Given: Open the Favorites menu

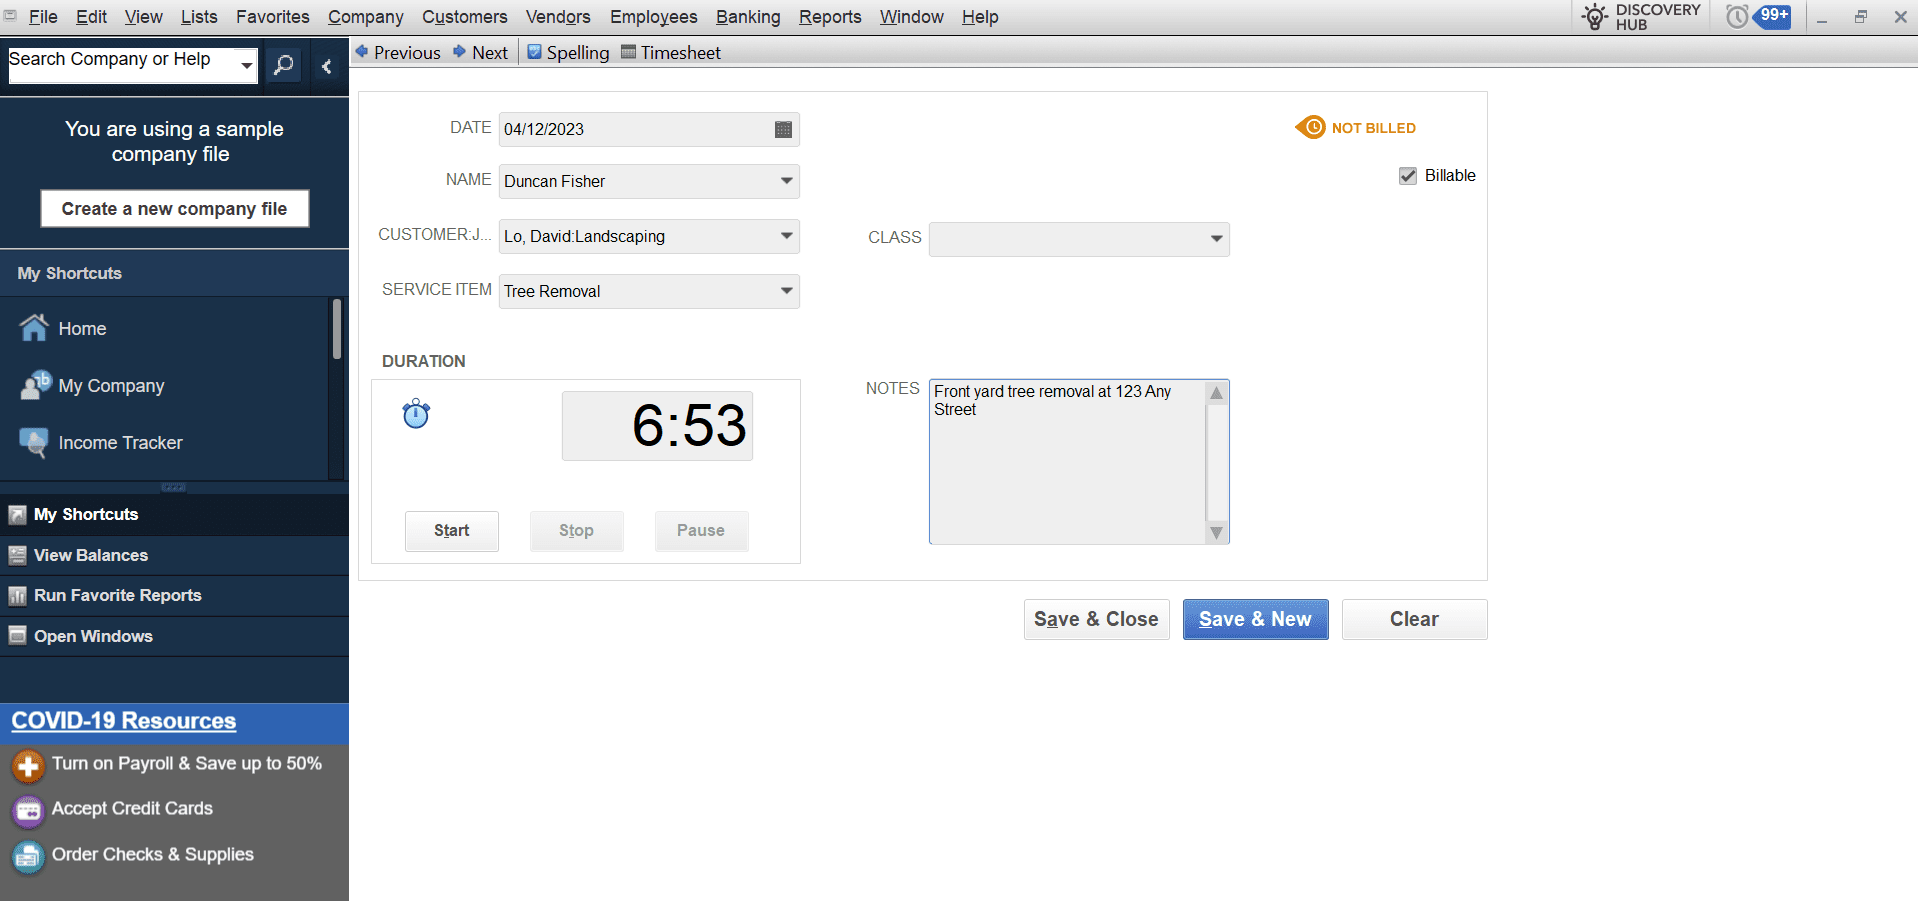Looking at the screenshot, I should 272,17.
